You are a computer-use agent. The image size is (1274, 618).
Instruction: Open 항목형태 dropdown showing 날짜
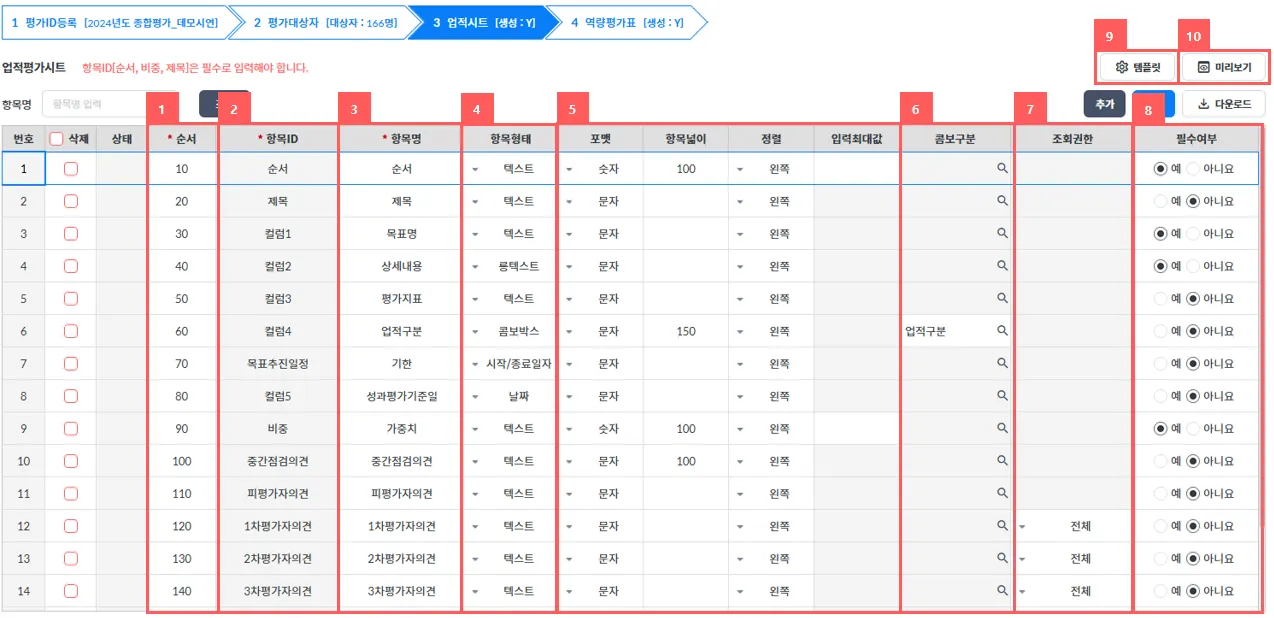476,397
